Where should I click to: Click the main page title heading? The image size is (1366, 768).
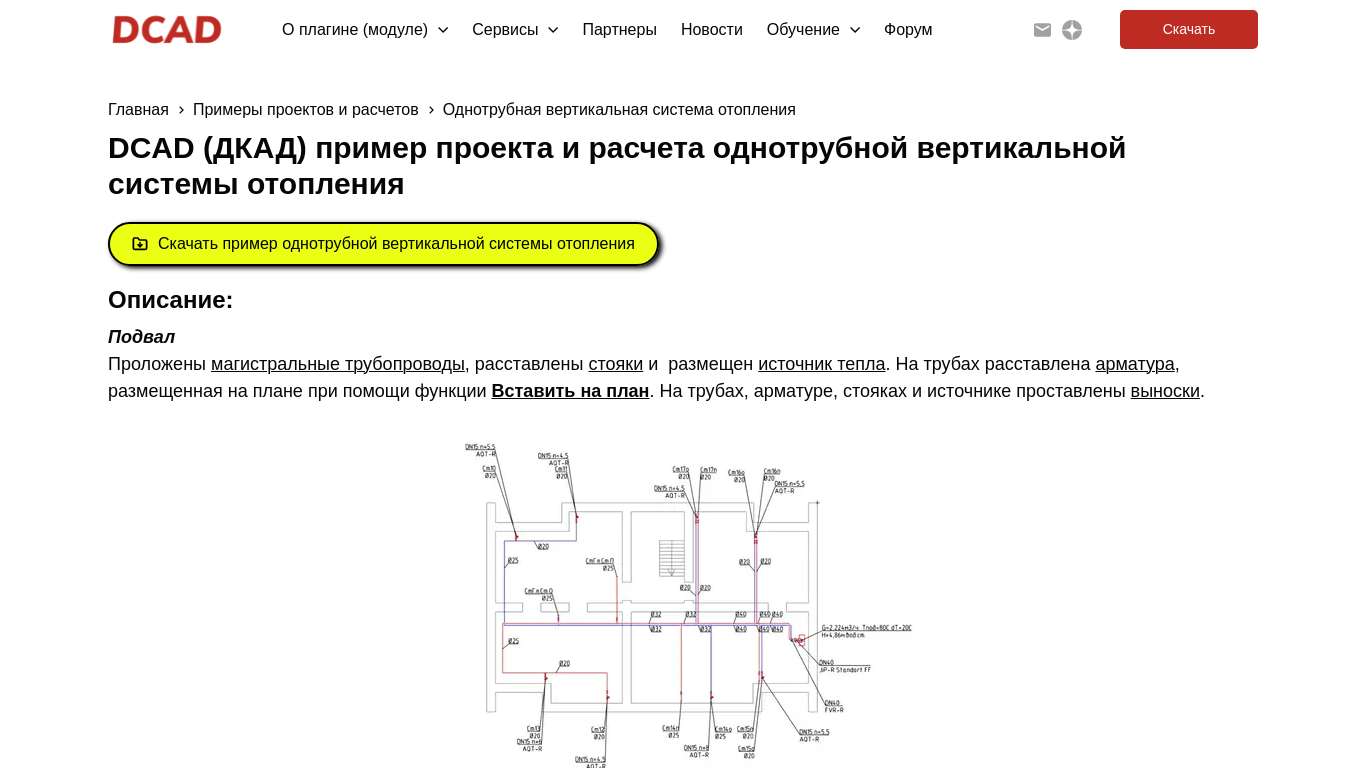tap(617, 166)
